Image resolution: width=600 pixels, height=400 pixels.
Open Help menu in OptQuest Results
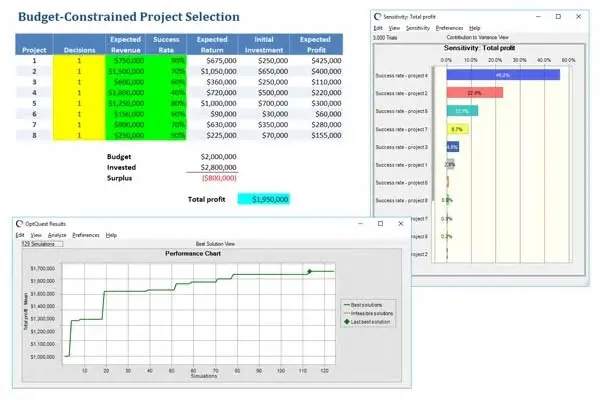[111, 235]
